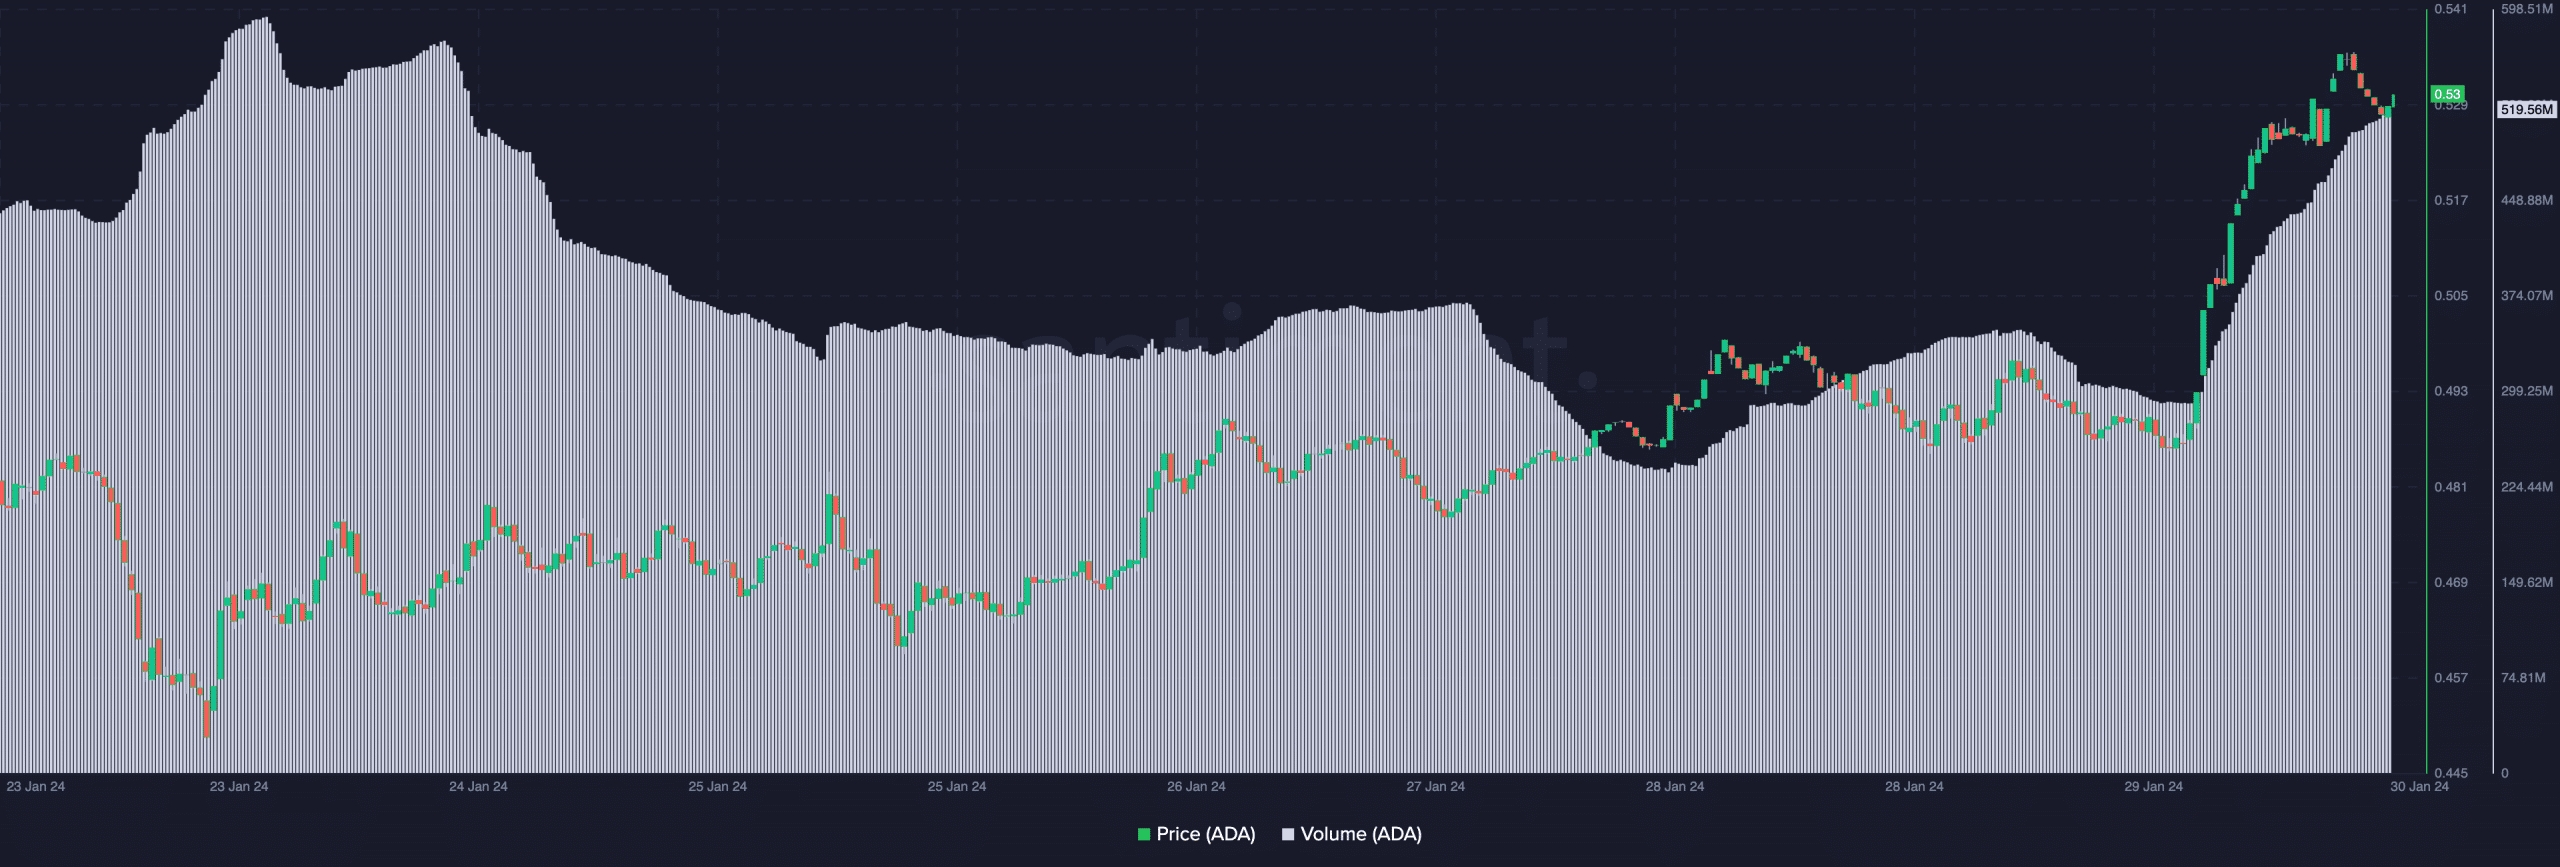Click the 519.56M current volume tag
Viewport: 2560px width, 867px height.
[x=2527, y=109]
